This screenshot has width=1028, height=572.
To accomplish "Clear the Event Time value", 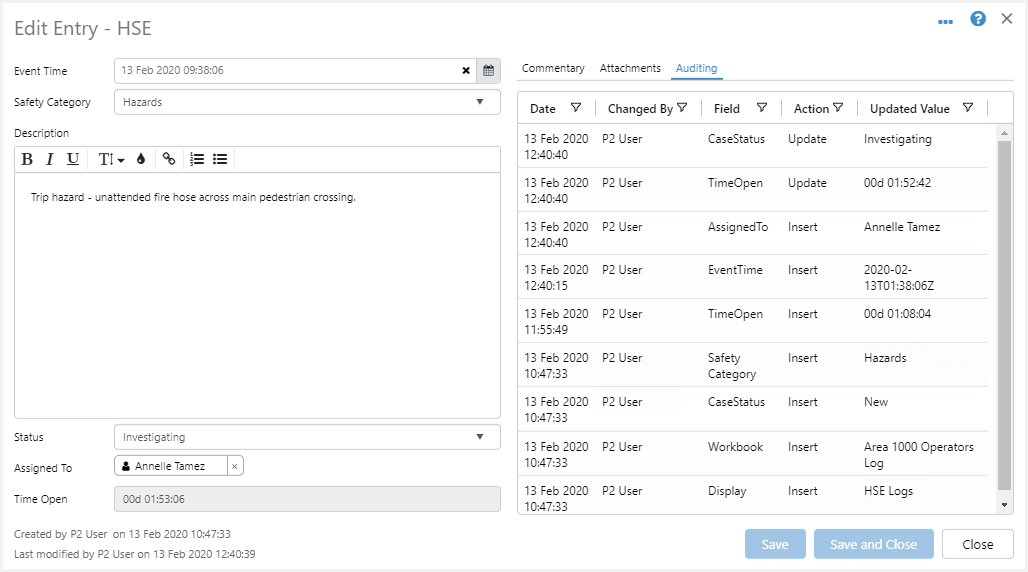I will [466, 71].
